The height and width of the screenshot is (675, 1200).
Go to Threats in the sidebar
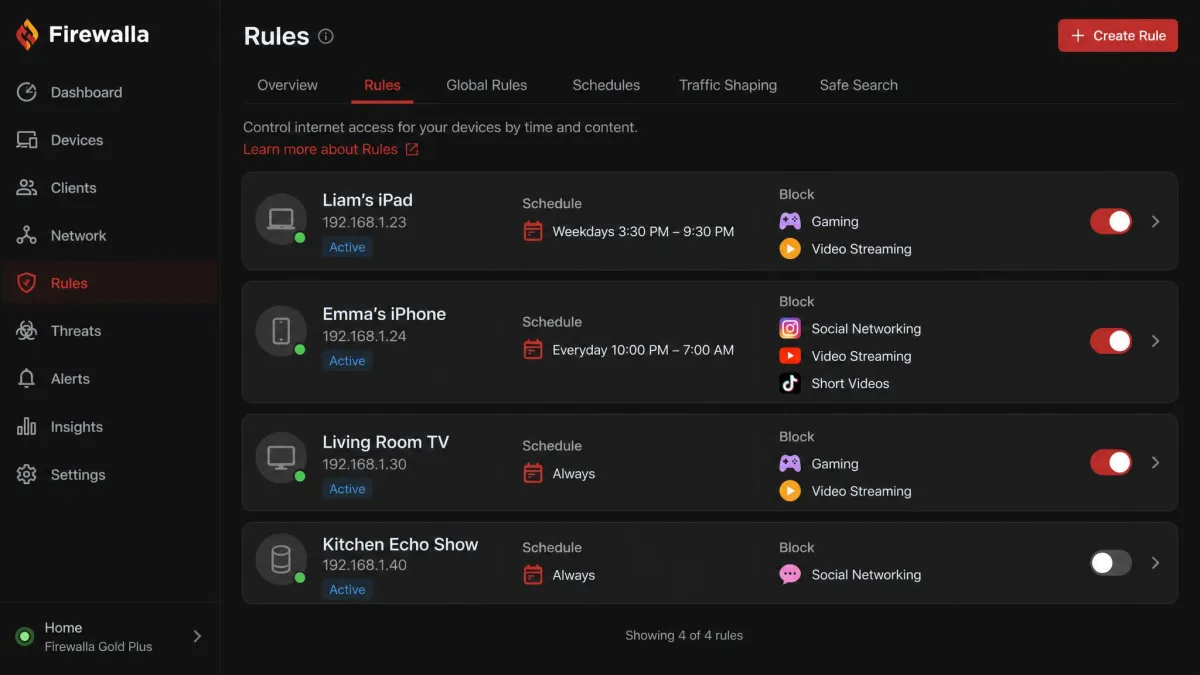(110, 331)
